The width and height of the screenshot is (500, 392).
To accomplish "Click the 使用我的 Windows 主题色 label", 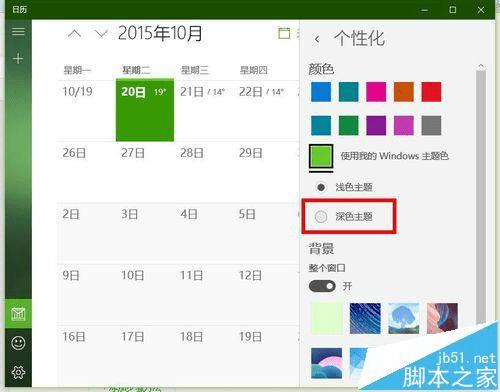I will [394, 156].
